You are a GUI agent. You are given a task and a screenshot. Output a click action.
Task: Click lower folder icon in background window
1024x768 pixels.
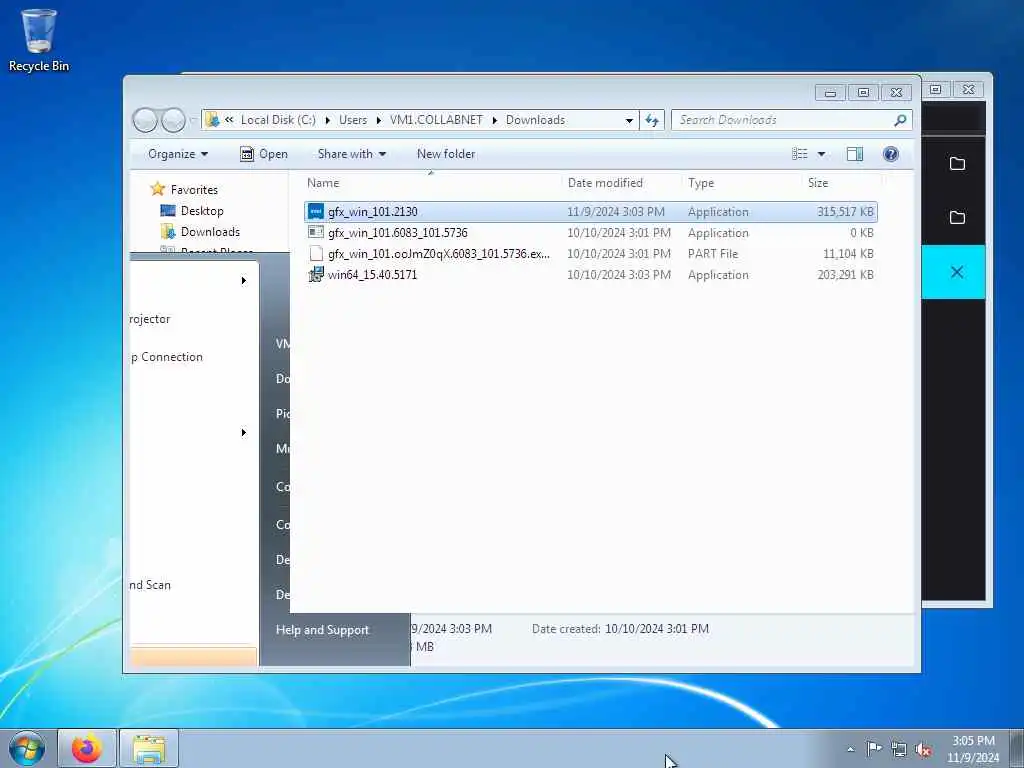pyautogui.click(x=957, y=217)
